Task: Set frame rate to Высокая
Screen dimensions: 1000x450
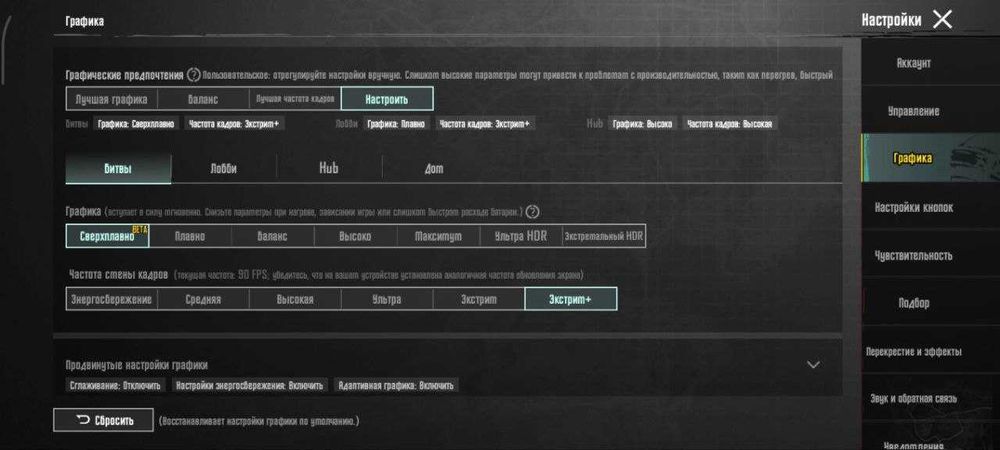Action: 295,299
